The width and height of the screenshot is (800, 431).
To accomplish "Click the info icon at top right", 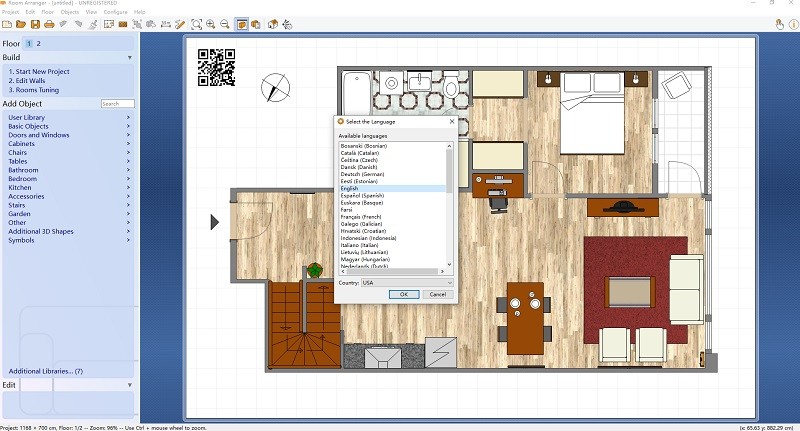I will click(794, 24).
